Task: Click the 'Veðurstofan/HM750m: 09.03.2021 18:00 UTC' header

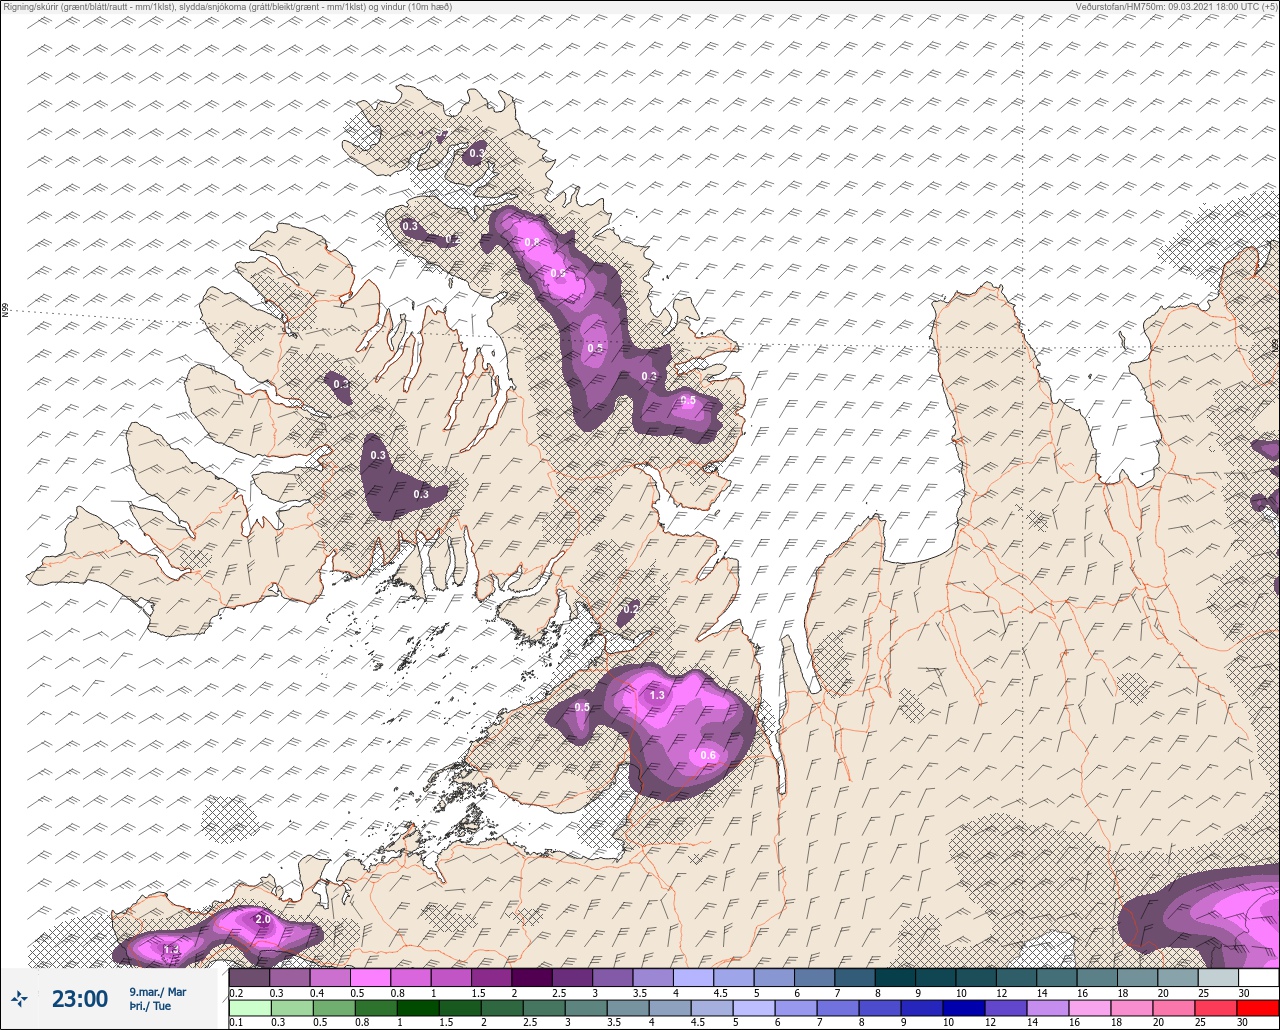Action: click(1177, 6)
